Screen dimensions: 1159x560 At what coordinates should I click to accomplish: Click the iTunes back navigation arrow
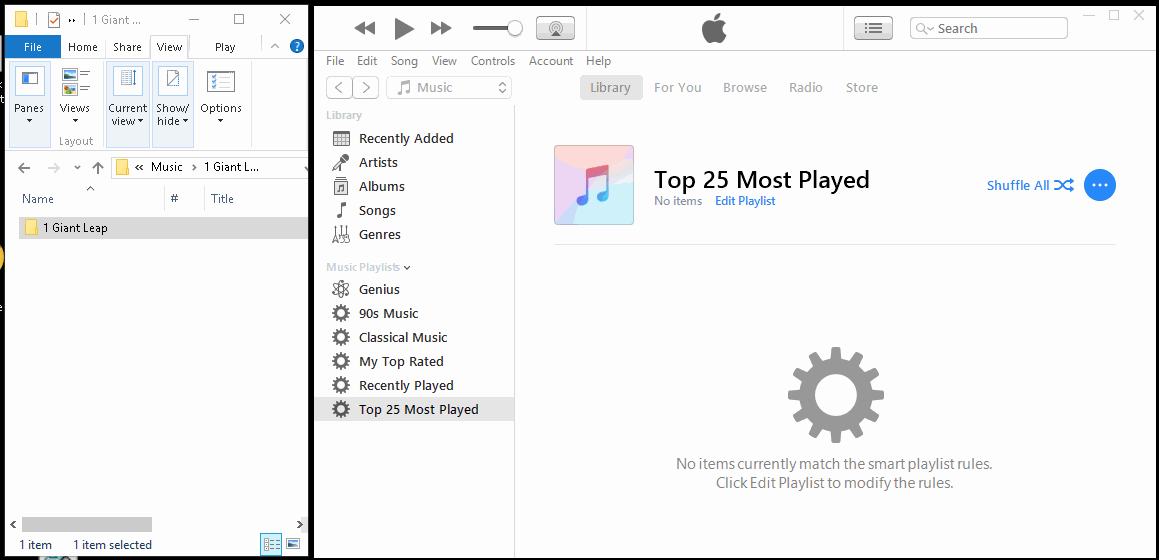click(339, 87)
